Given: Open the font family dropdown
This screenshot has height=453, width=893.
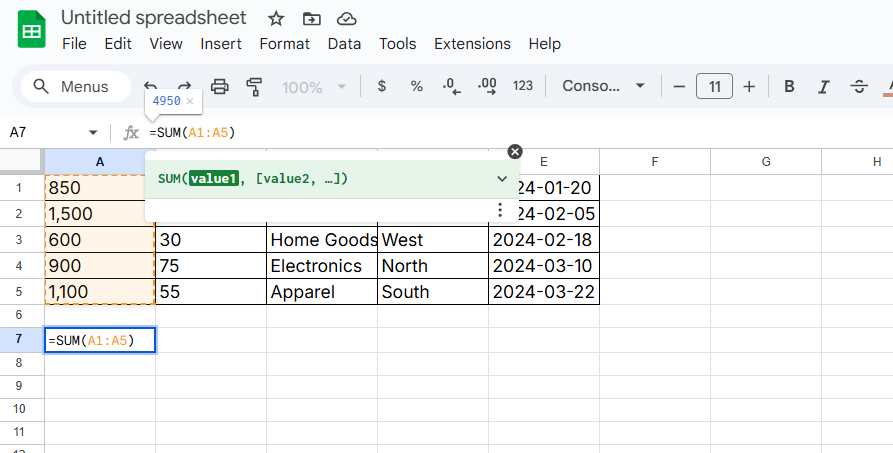Looking at the screenshot, I should pos(603,86).
